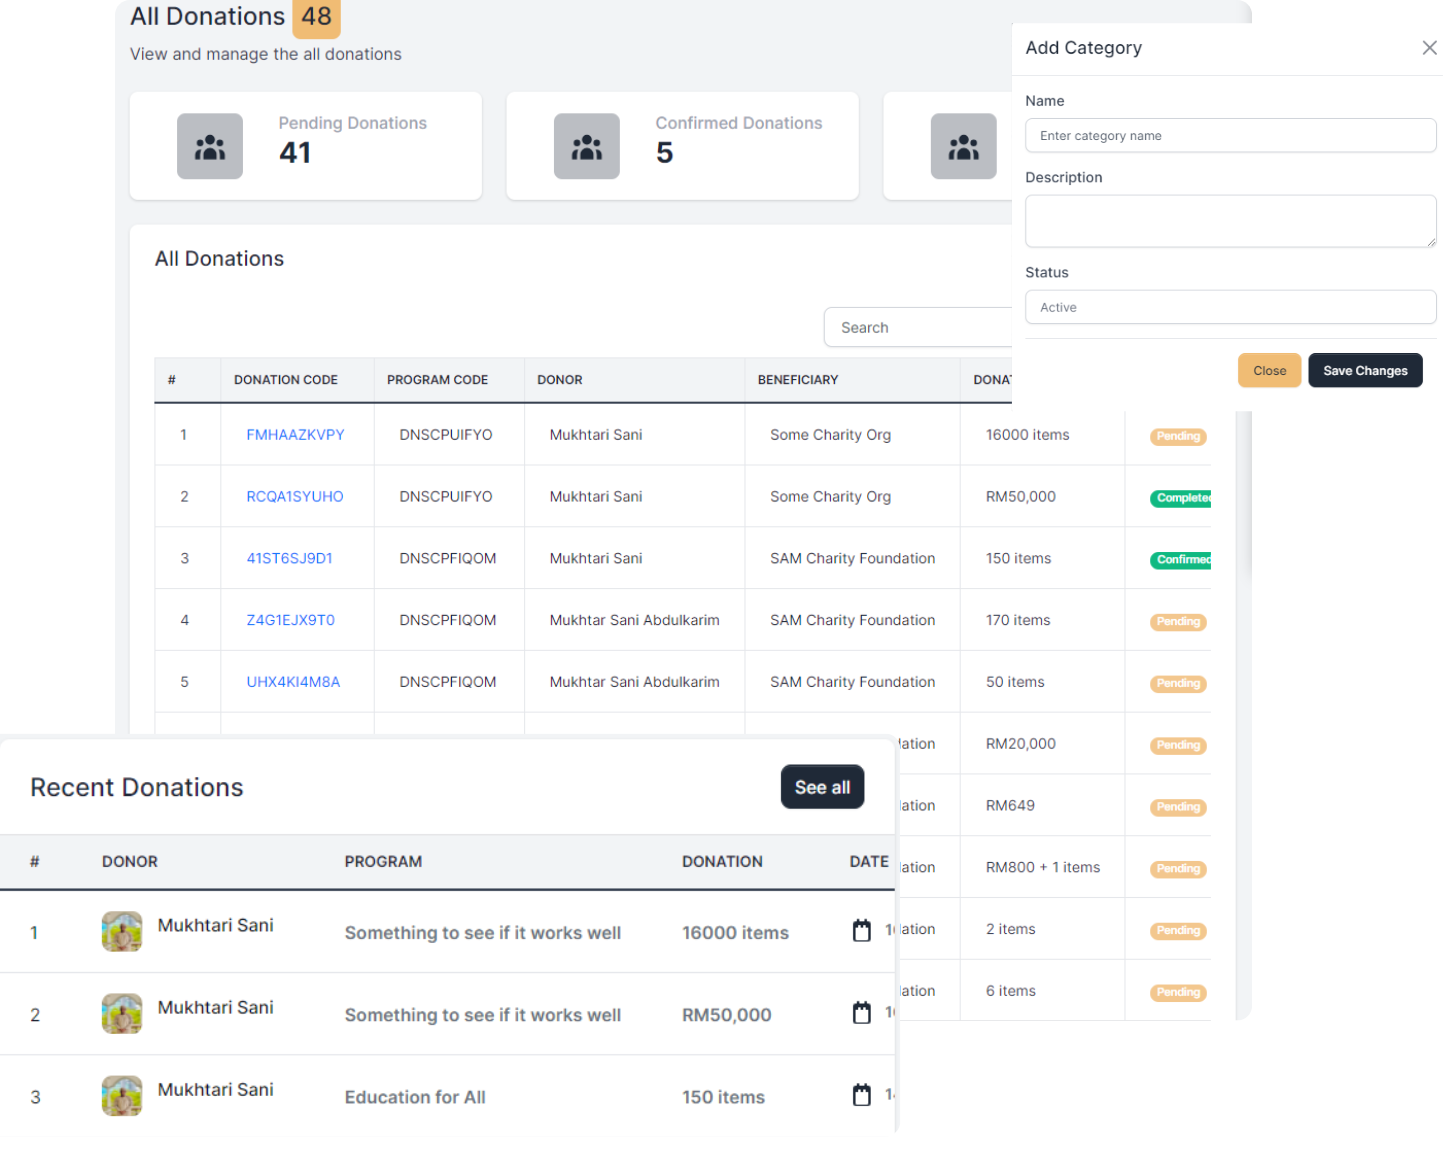Close the Add Category panel with X
This screenshot has width=1443, height=1150.
click(x=1429, y=48)
